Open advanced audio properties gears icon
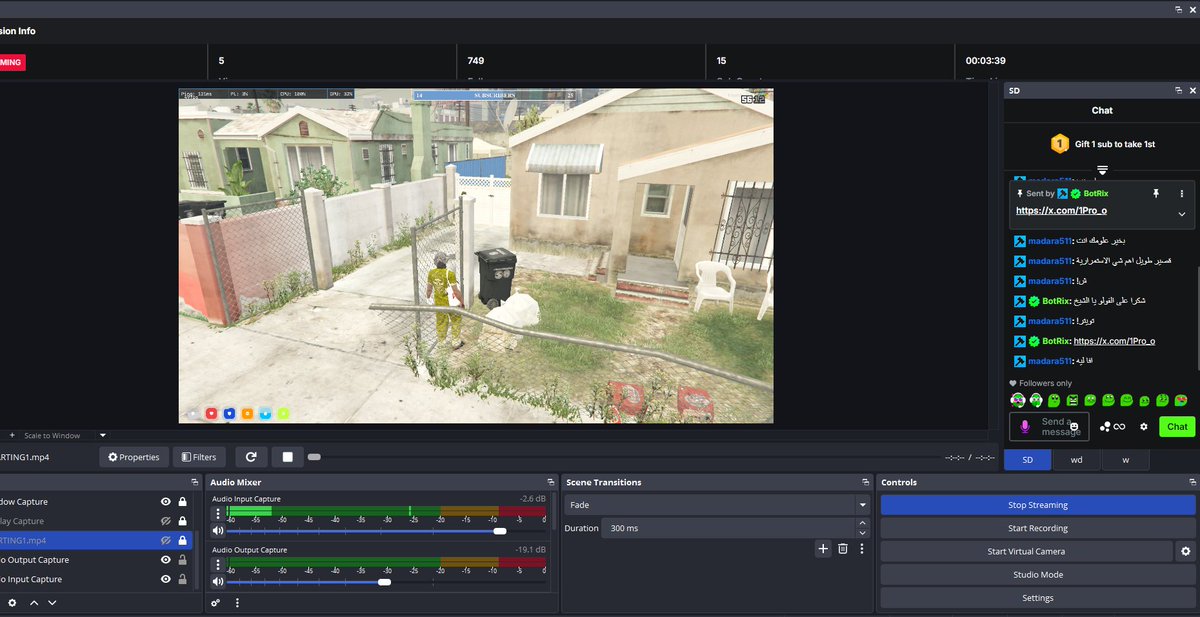This screenshot has width=1200, height=617. point(216,603)
